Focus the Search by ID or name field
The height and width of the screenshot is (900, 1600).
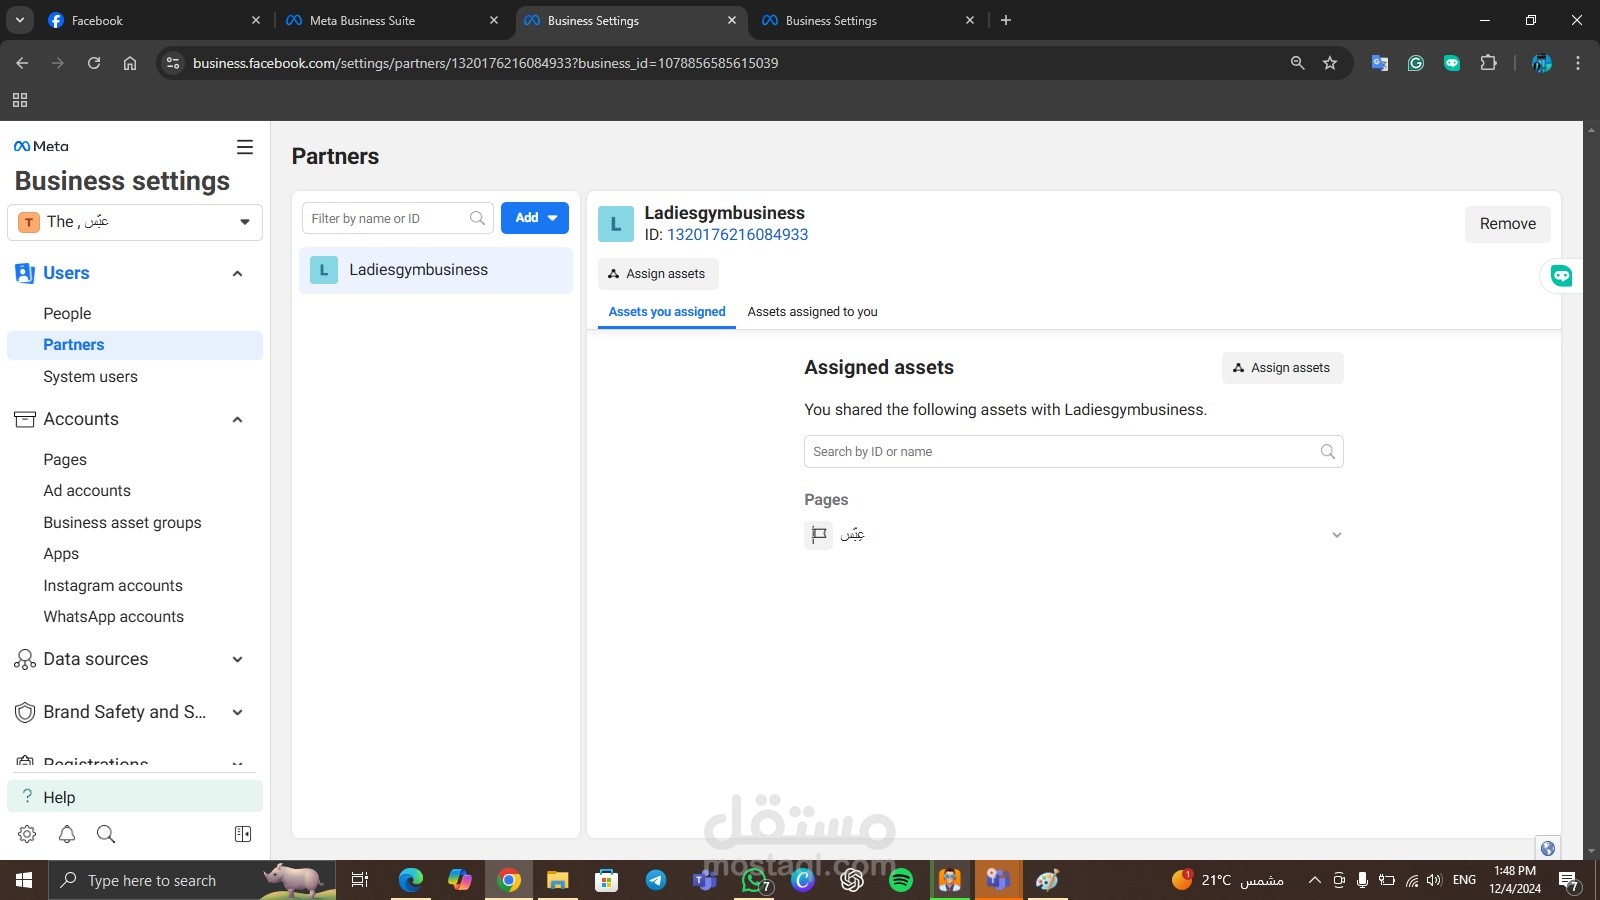point(1074,452)
